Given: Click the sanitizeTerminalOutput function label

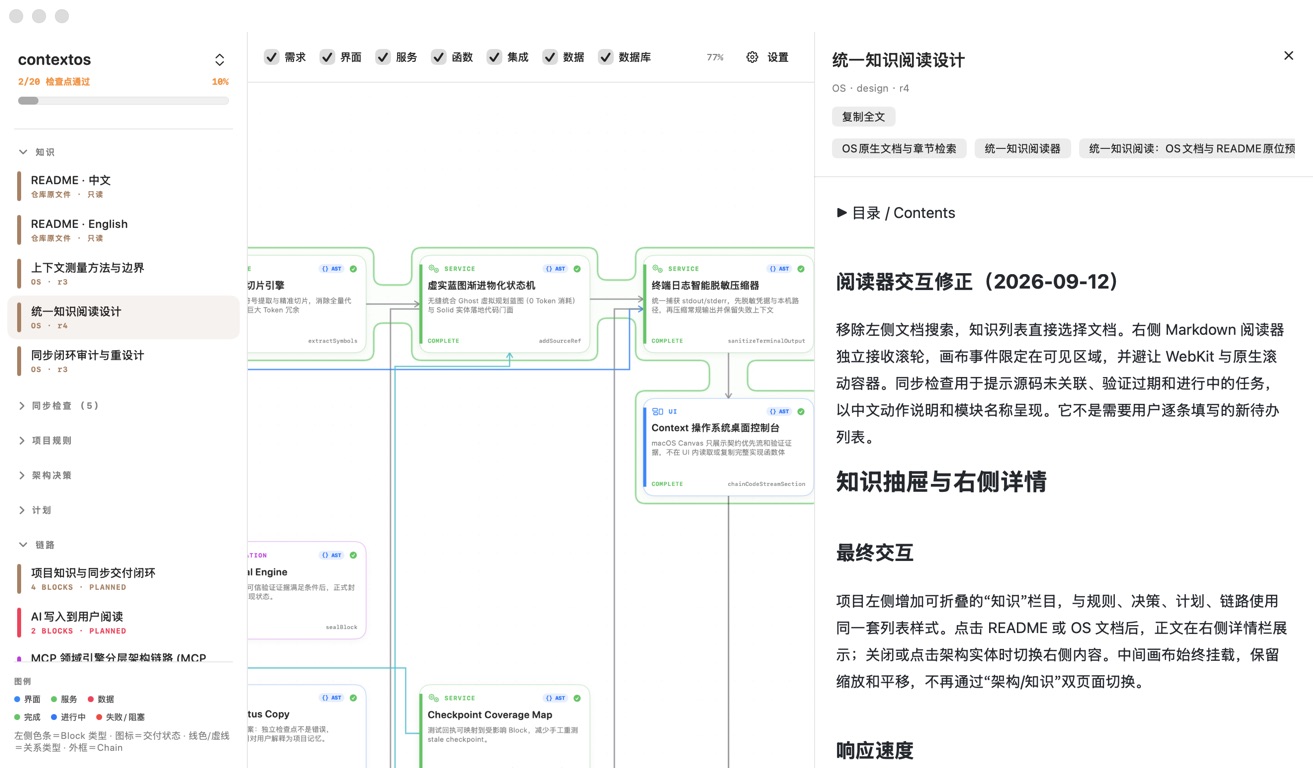Looking at the screenshot, I should pyautogui.click(x=766, y=341).
